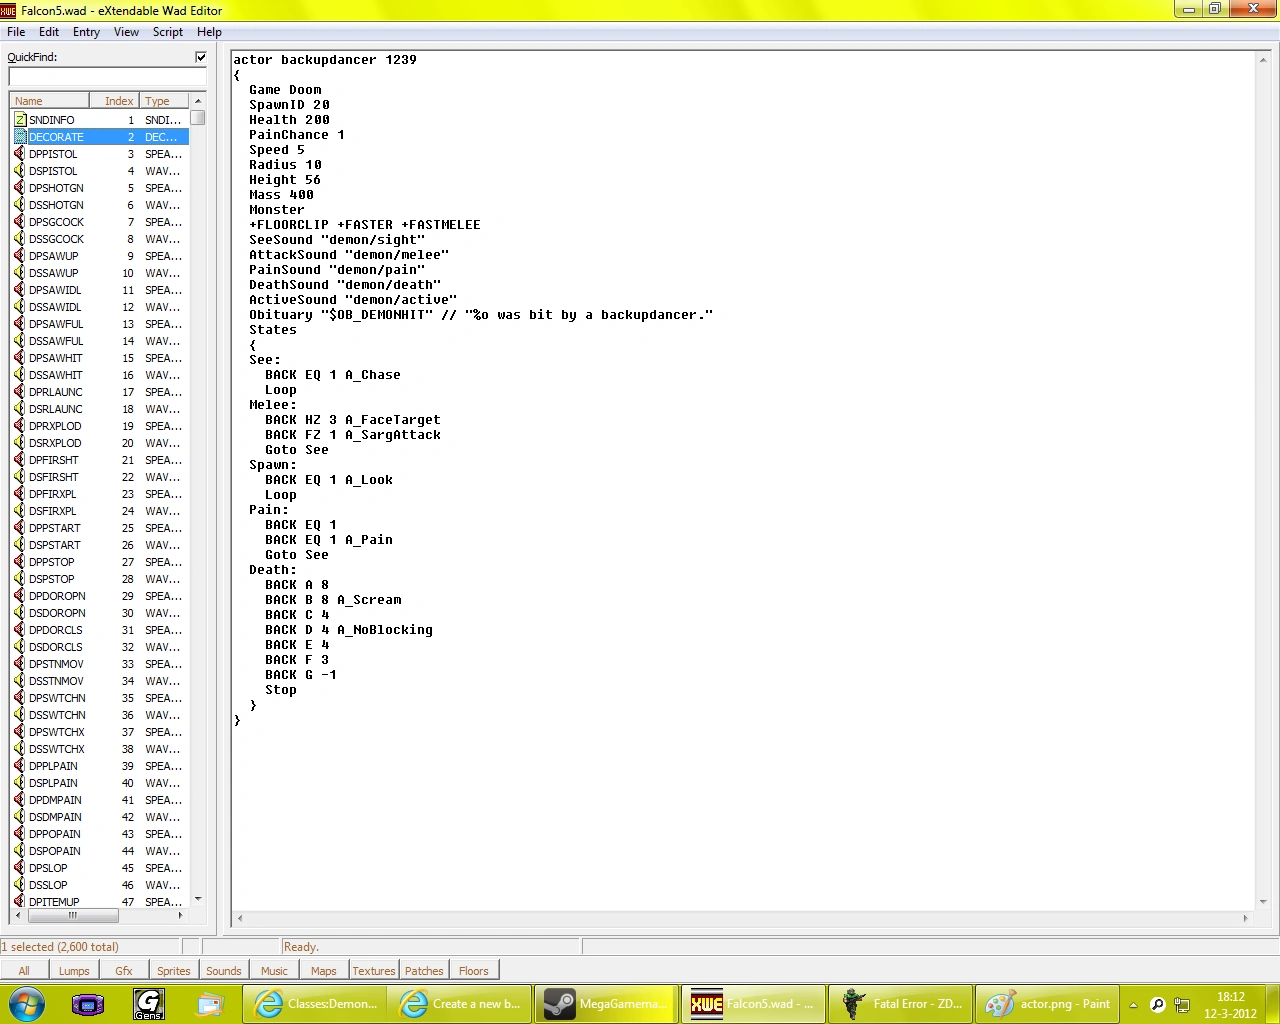Image resolution: width=1280 pixels, height=1024 pixels.
Task: Switch to the Gfx tab
Action: (x=124, y=971)
